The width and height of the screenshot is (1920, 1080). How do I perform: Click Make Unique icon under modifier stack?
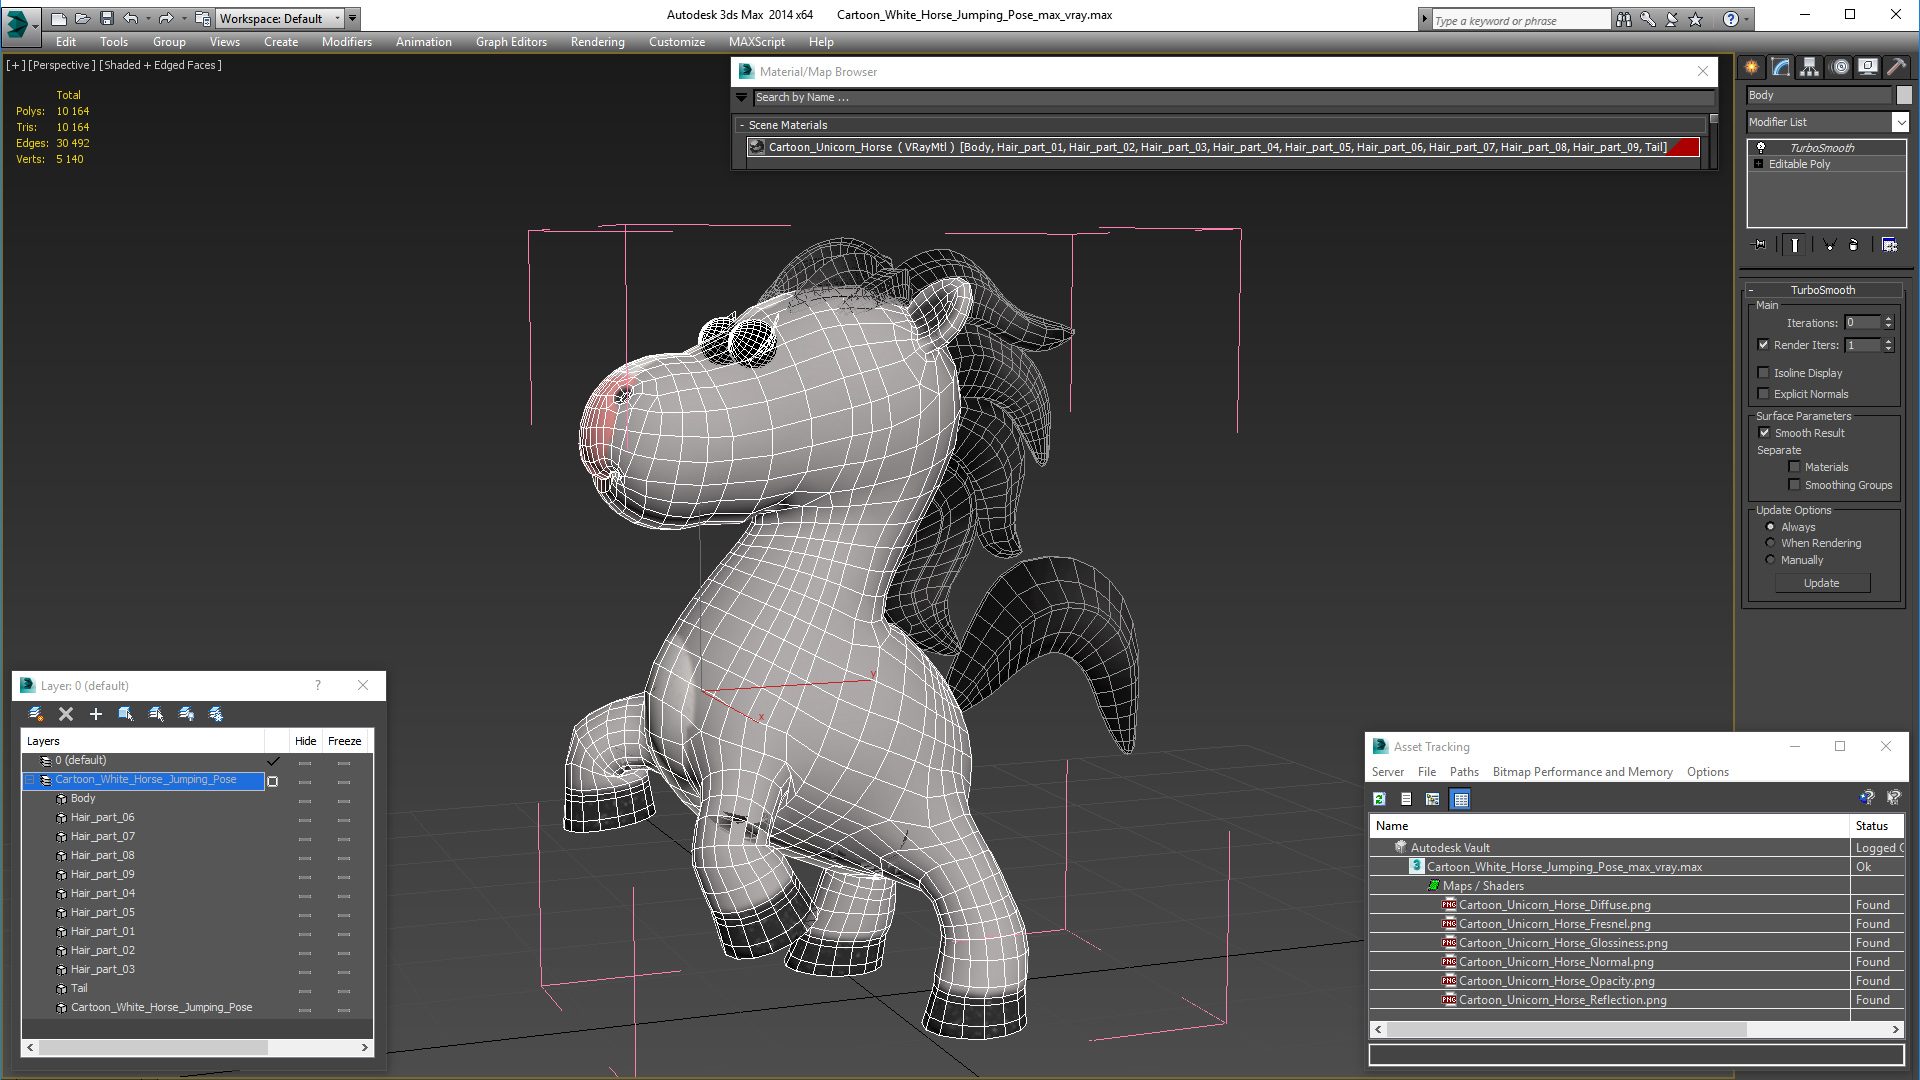1829,245
